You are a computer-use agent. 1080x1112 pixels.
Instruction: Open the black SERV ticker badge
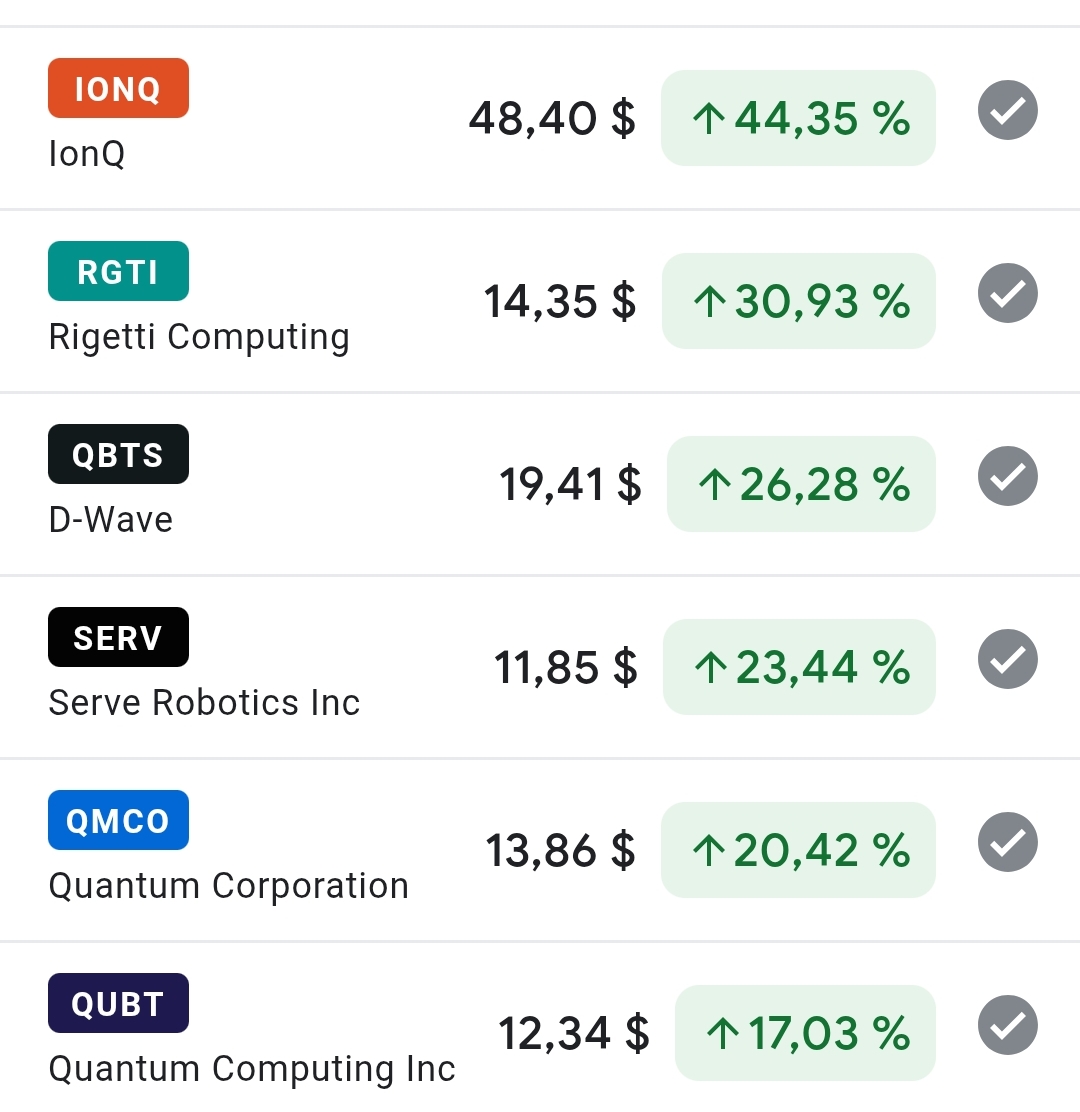118,637
